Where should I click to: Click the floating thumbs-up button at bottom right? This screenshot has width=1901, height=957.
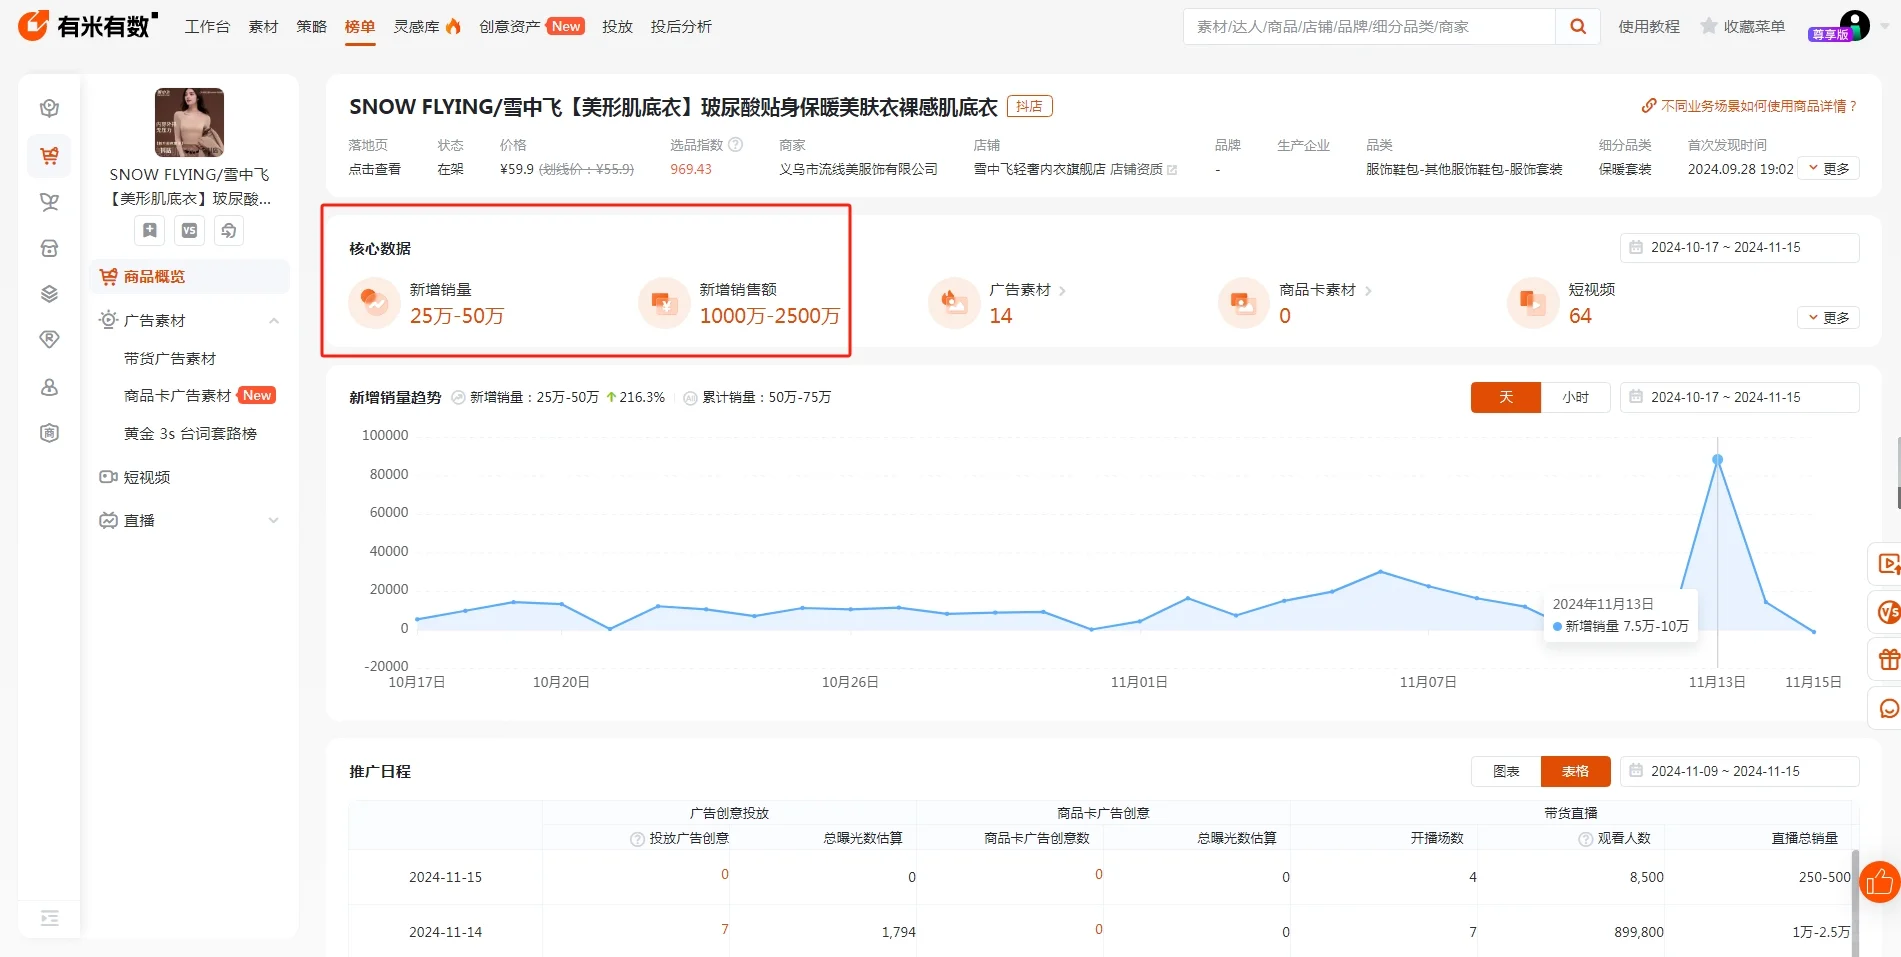1878,882
